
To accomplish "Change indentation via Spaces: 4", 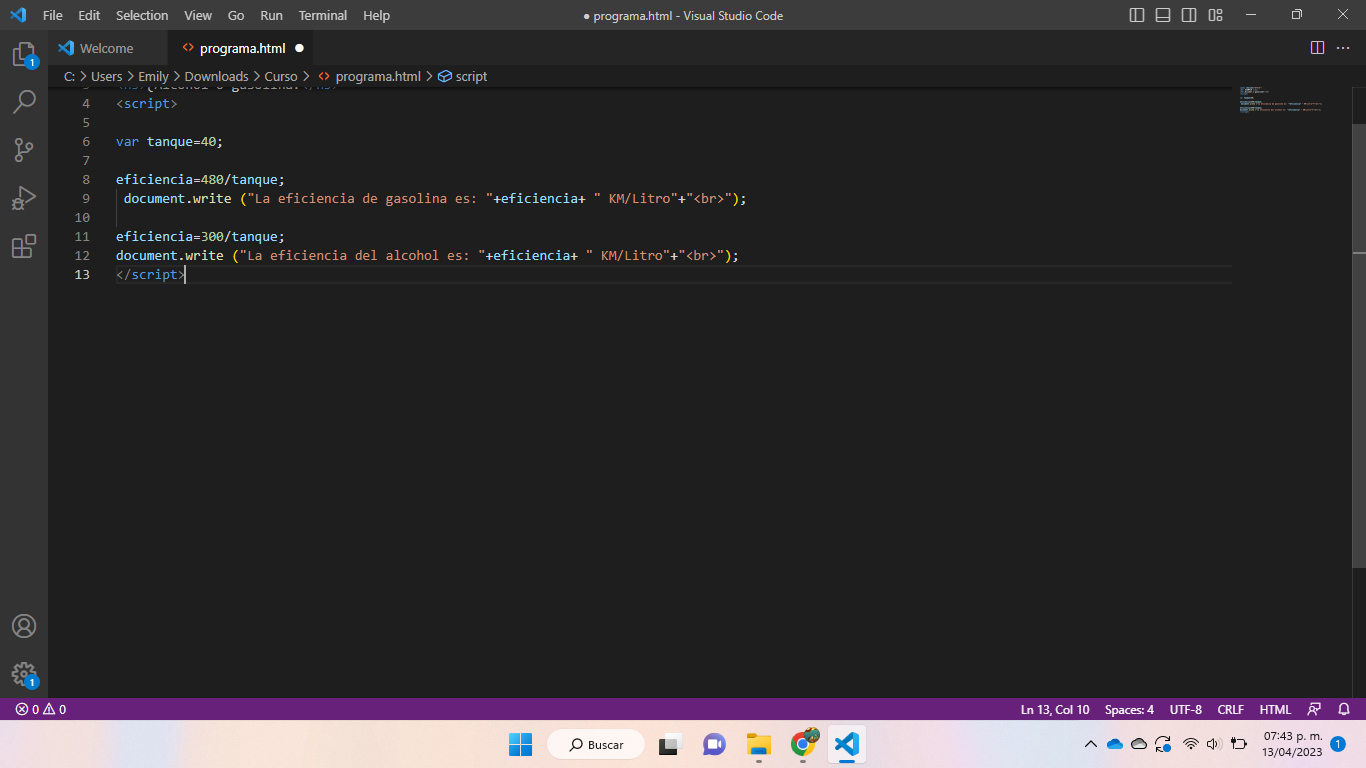I will click(x=1129, y=709).
